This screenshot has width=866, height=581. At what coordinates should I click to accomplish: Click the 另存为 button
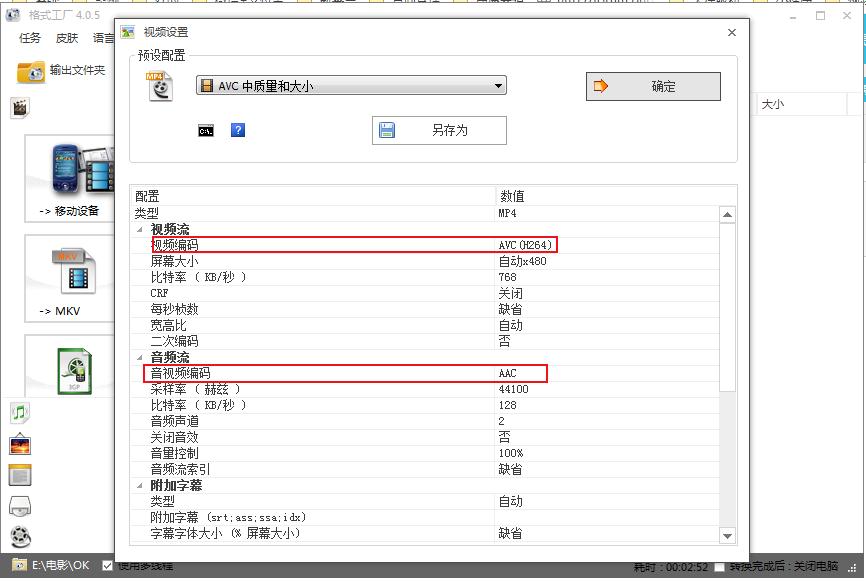tap(439, 130)
